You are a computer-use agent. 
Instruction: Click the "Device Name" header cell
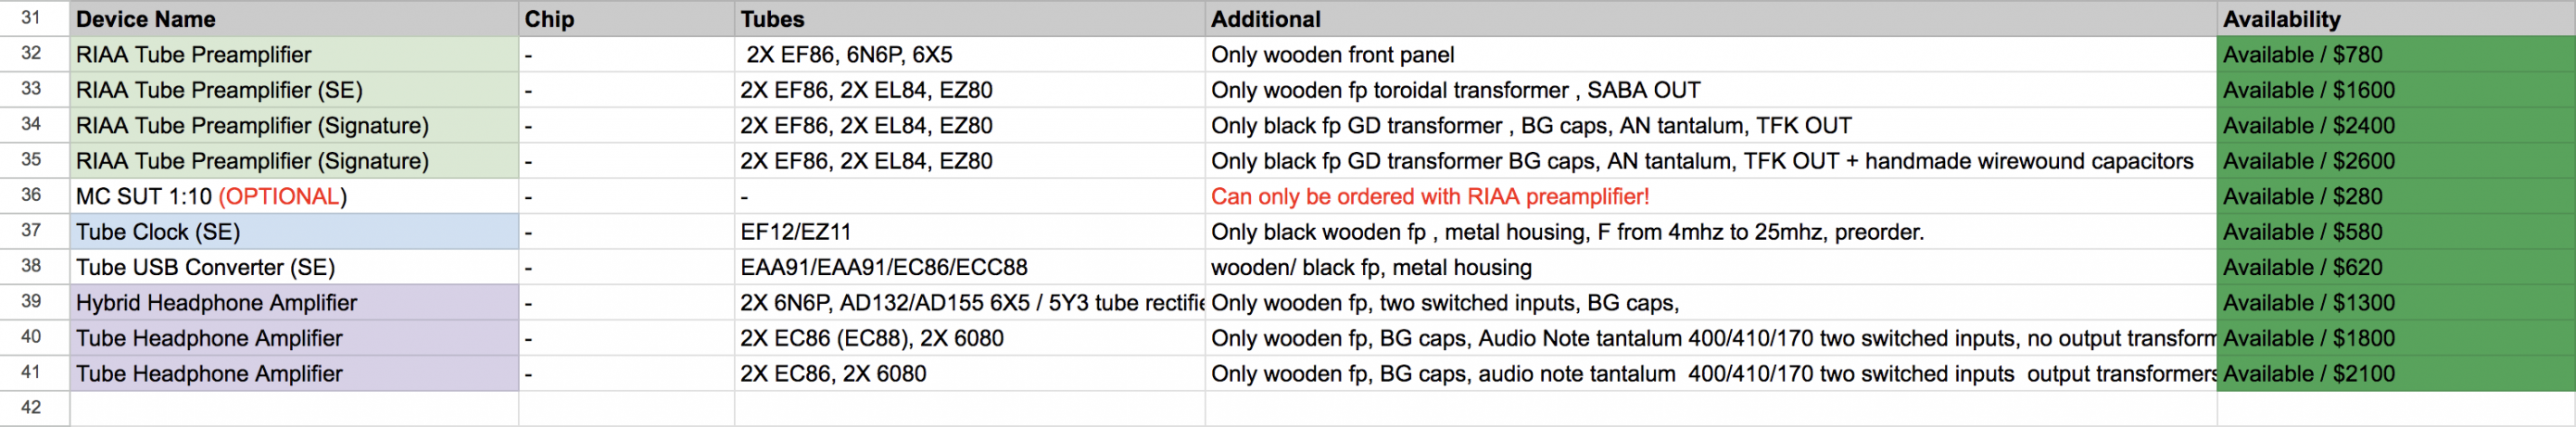click(x=294, y=19)
